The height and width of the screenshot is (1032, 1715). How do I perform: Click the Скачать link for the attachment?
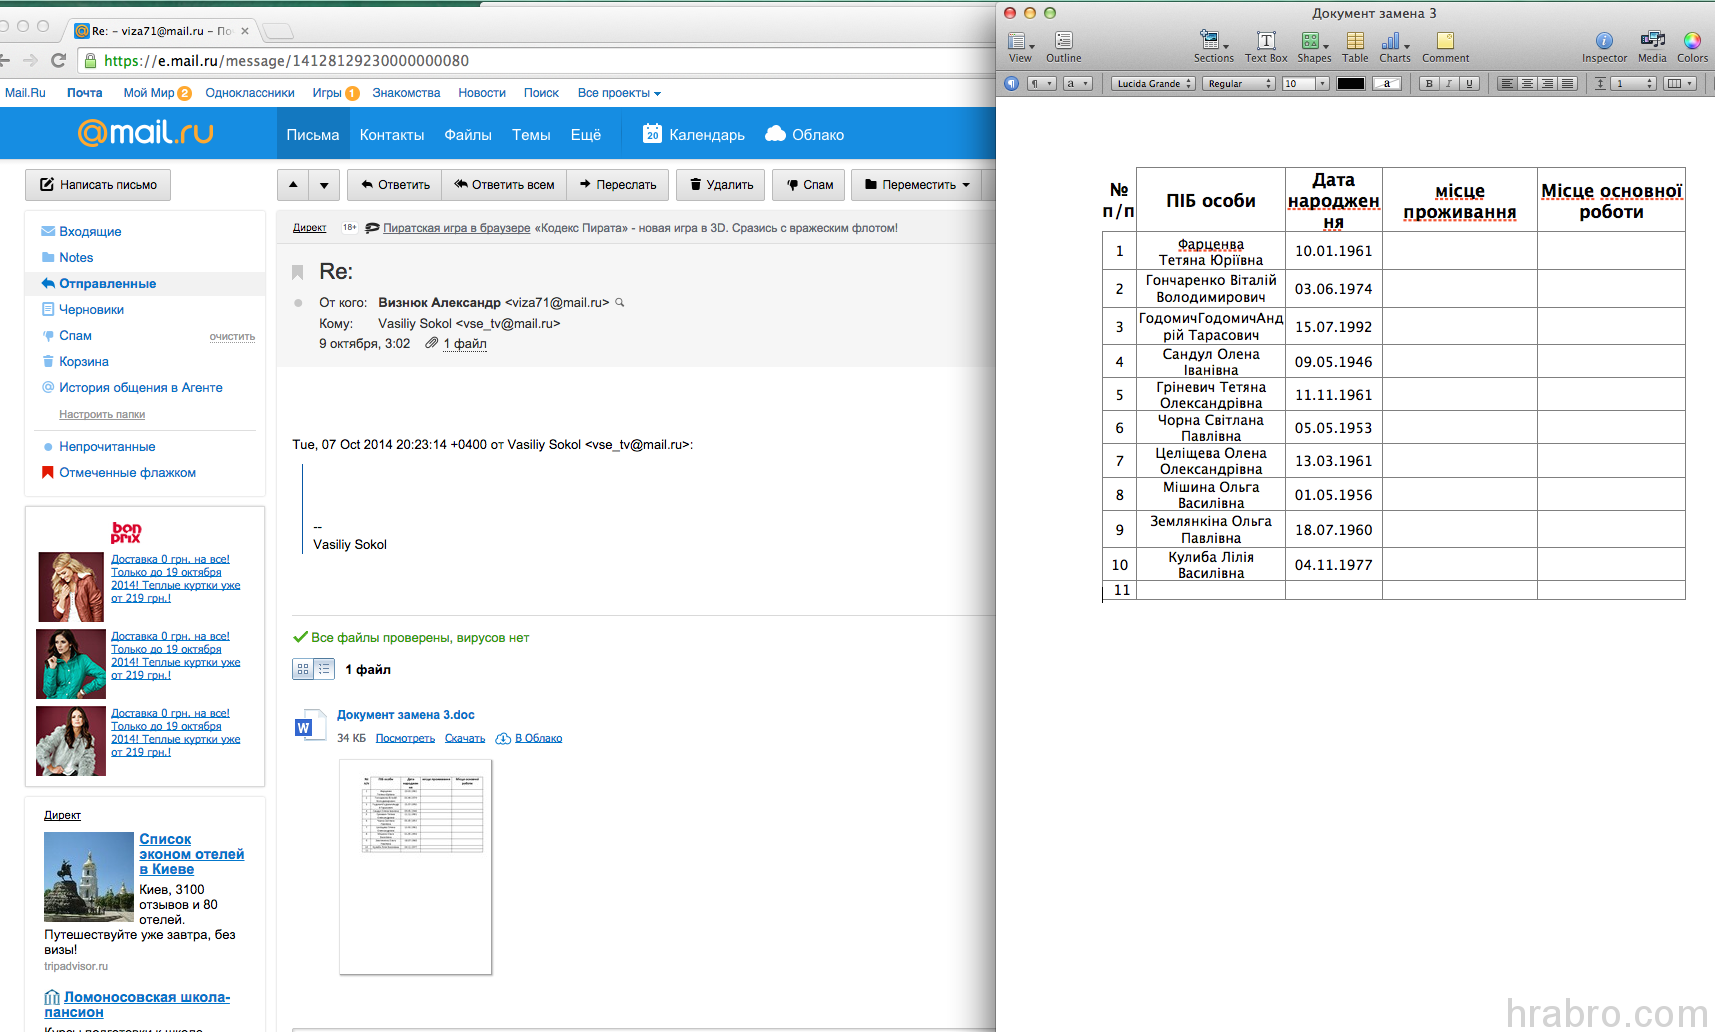click(x=464, y=739)
